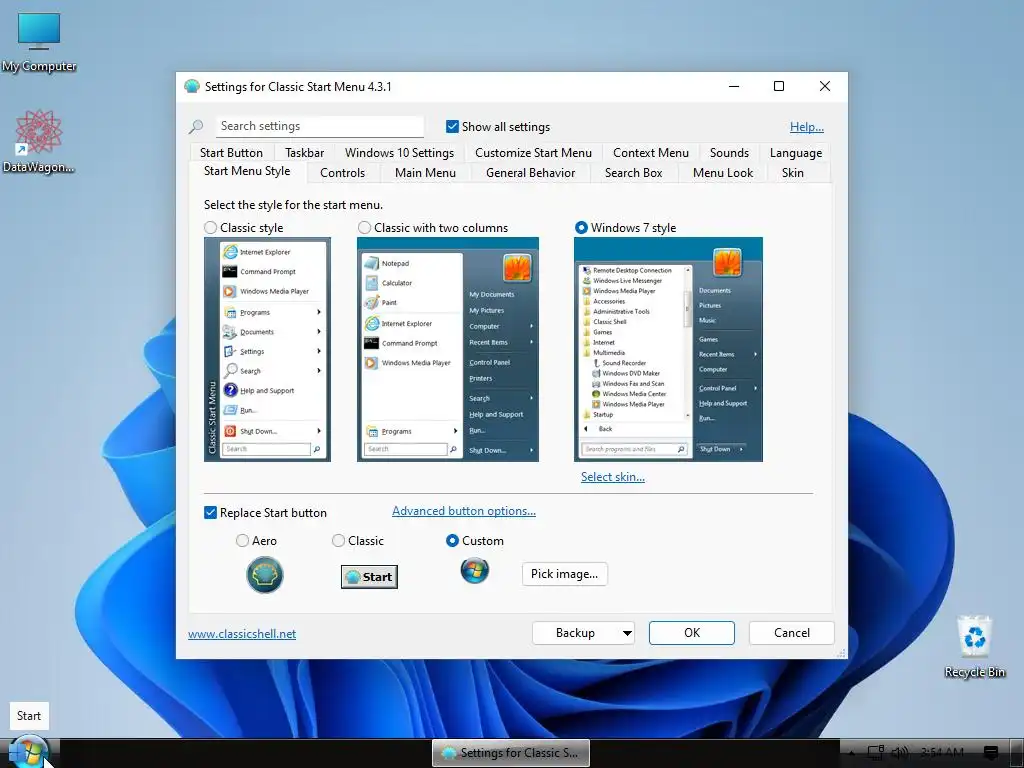
Task: Open Advanced button options... link
Action: [464, 511]
